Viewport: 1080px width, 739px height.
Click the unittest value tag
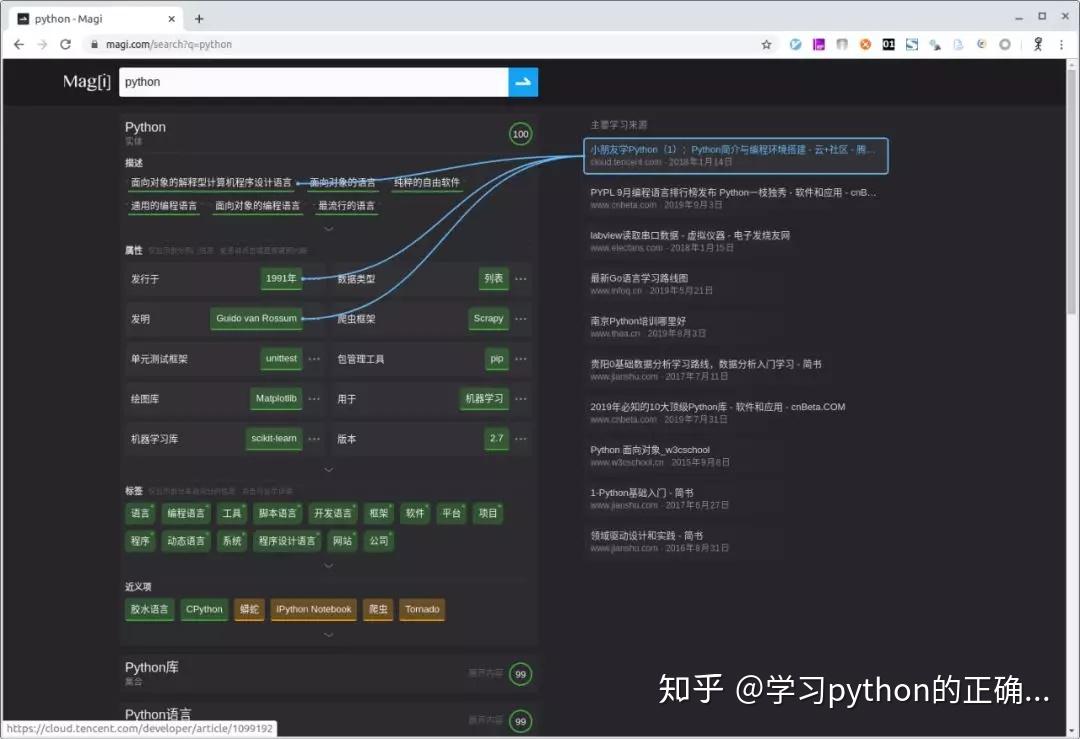click(281, 358)
